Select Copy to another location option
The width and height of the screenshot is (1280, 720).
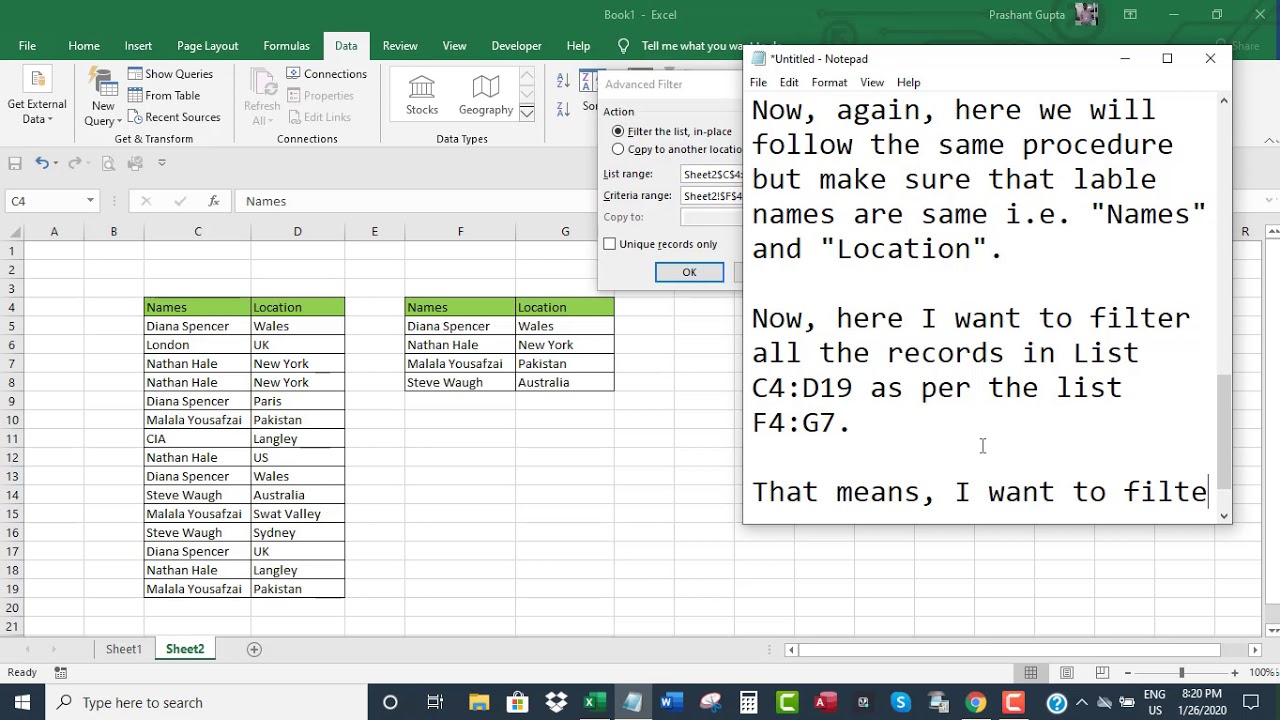(677, 149)
